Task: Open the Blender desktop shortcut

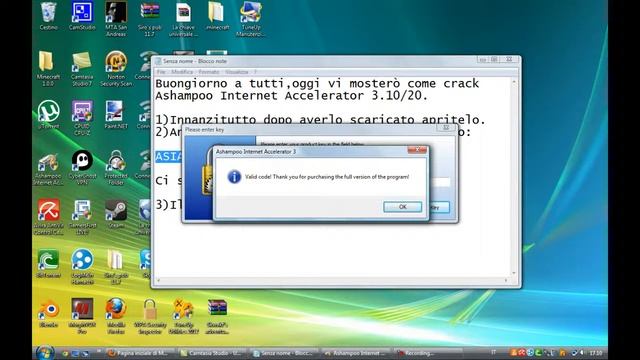Action: coord(49,313)
